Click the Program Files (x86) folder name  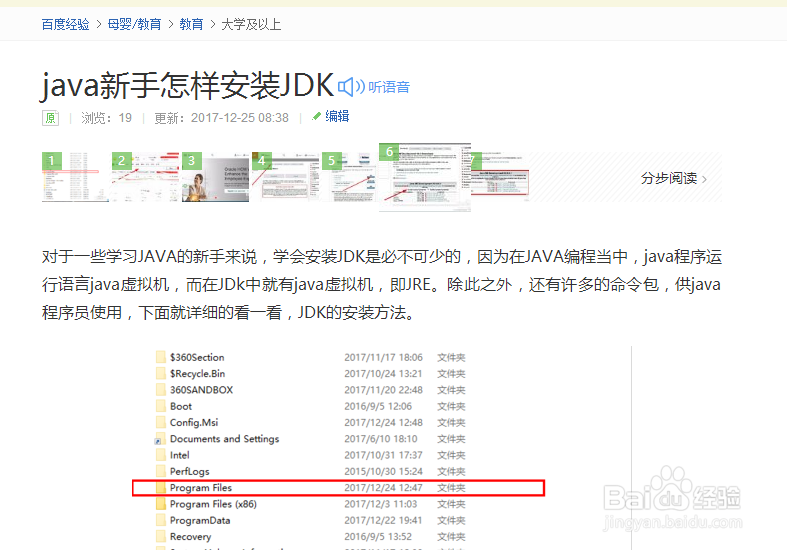213,504
